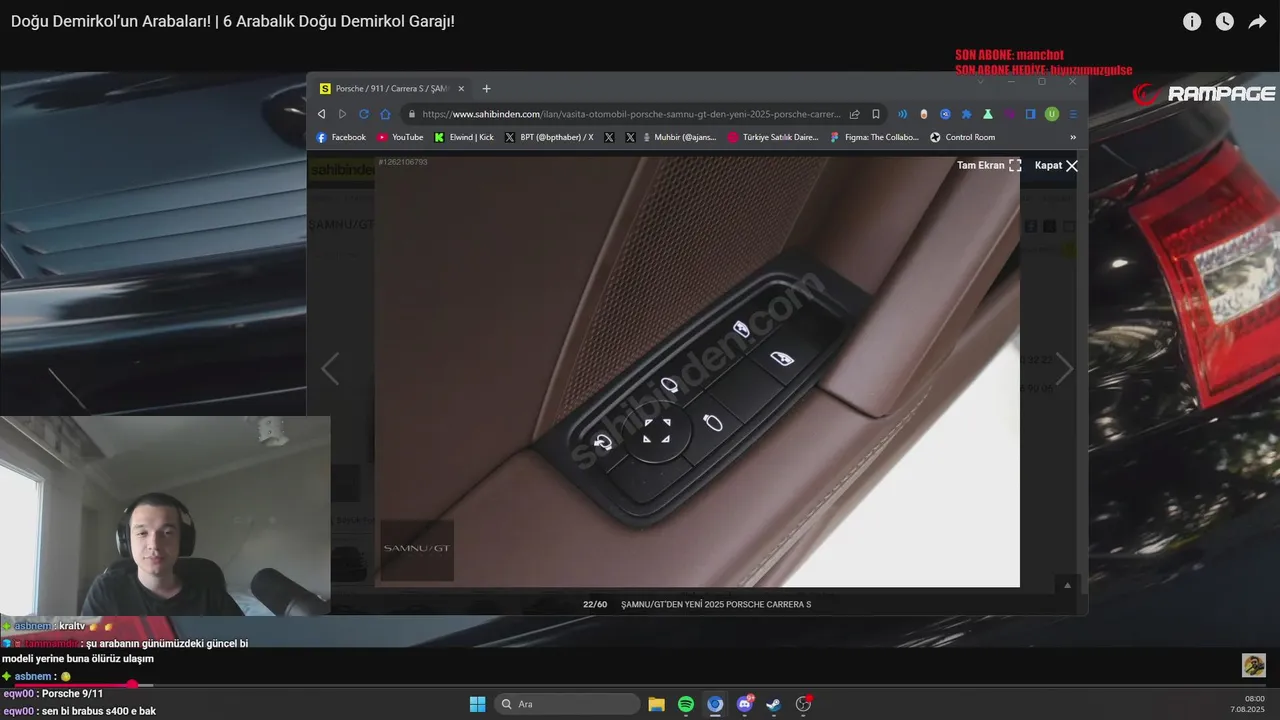
Task: Select the Porsche / 911 / Carrera S tab
Action: pyautogui.click(x=391, y=88)
